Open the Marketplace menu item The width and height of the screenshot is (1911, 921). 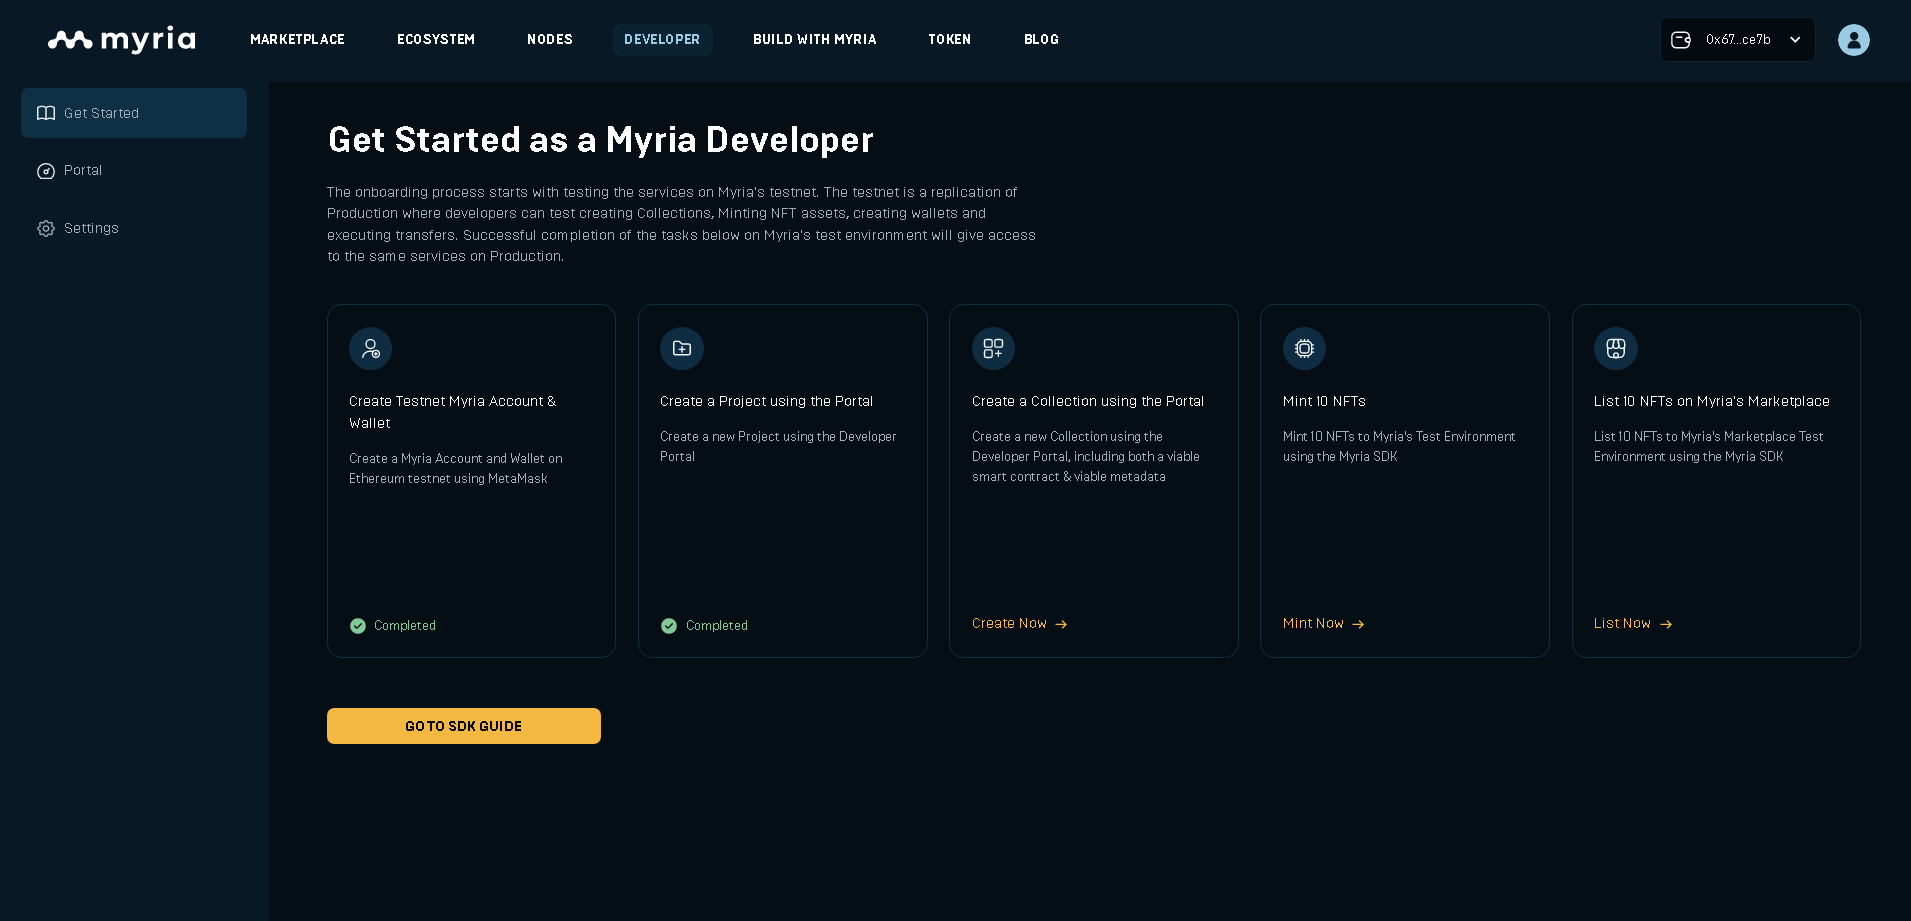pos(297,40)
